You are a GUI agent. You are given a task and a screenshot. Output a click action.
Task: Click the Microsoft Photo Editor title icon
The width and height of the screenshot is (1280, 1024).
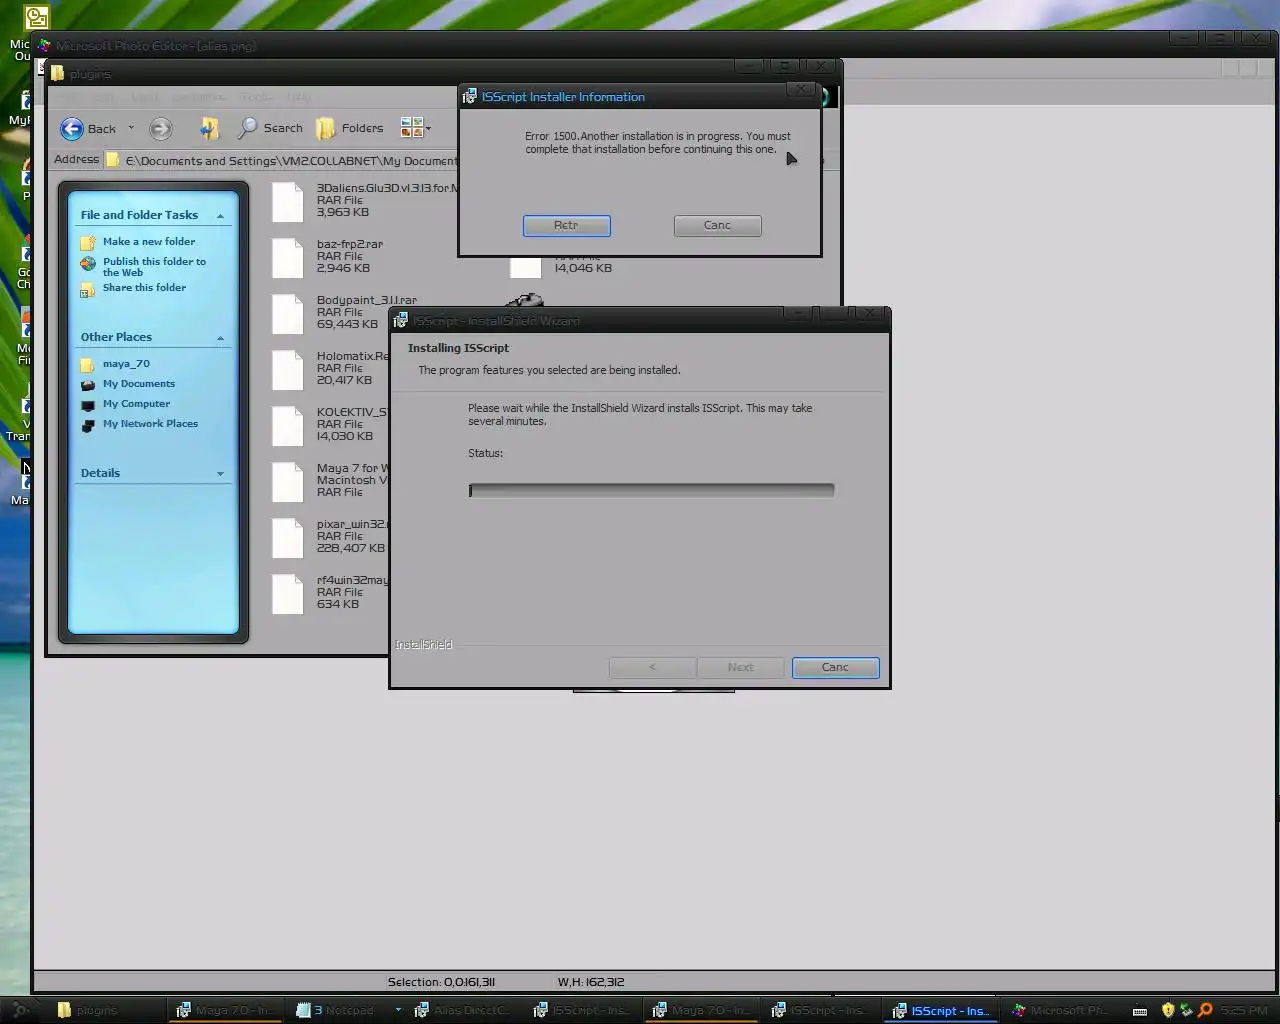pyautogui.click(x=44, y=45)
